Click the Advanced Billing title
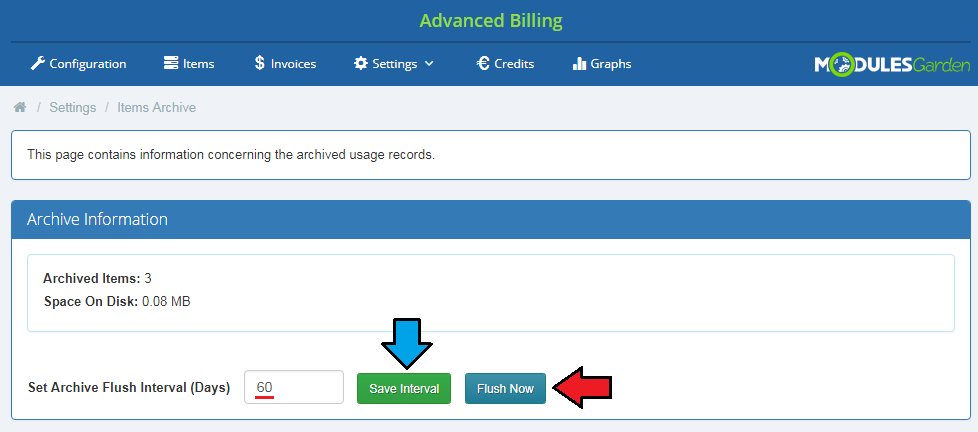Image resolution: width=978 pixels, height=432 pixels. pyautogui.click(x=491, y=21)
